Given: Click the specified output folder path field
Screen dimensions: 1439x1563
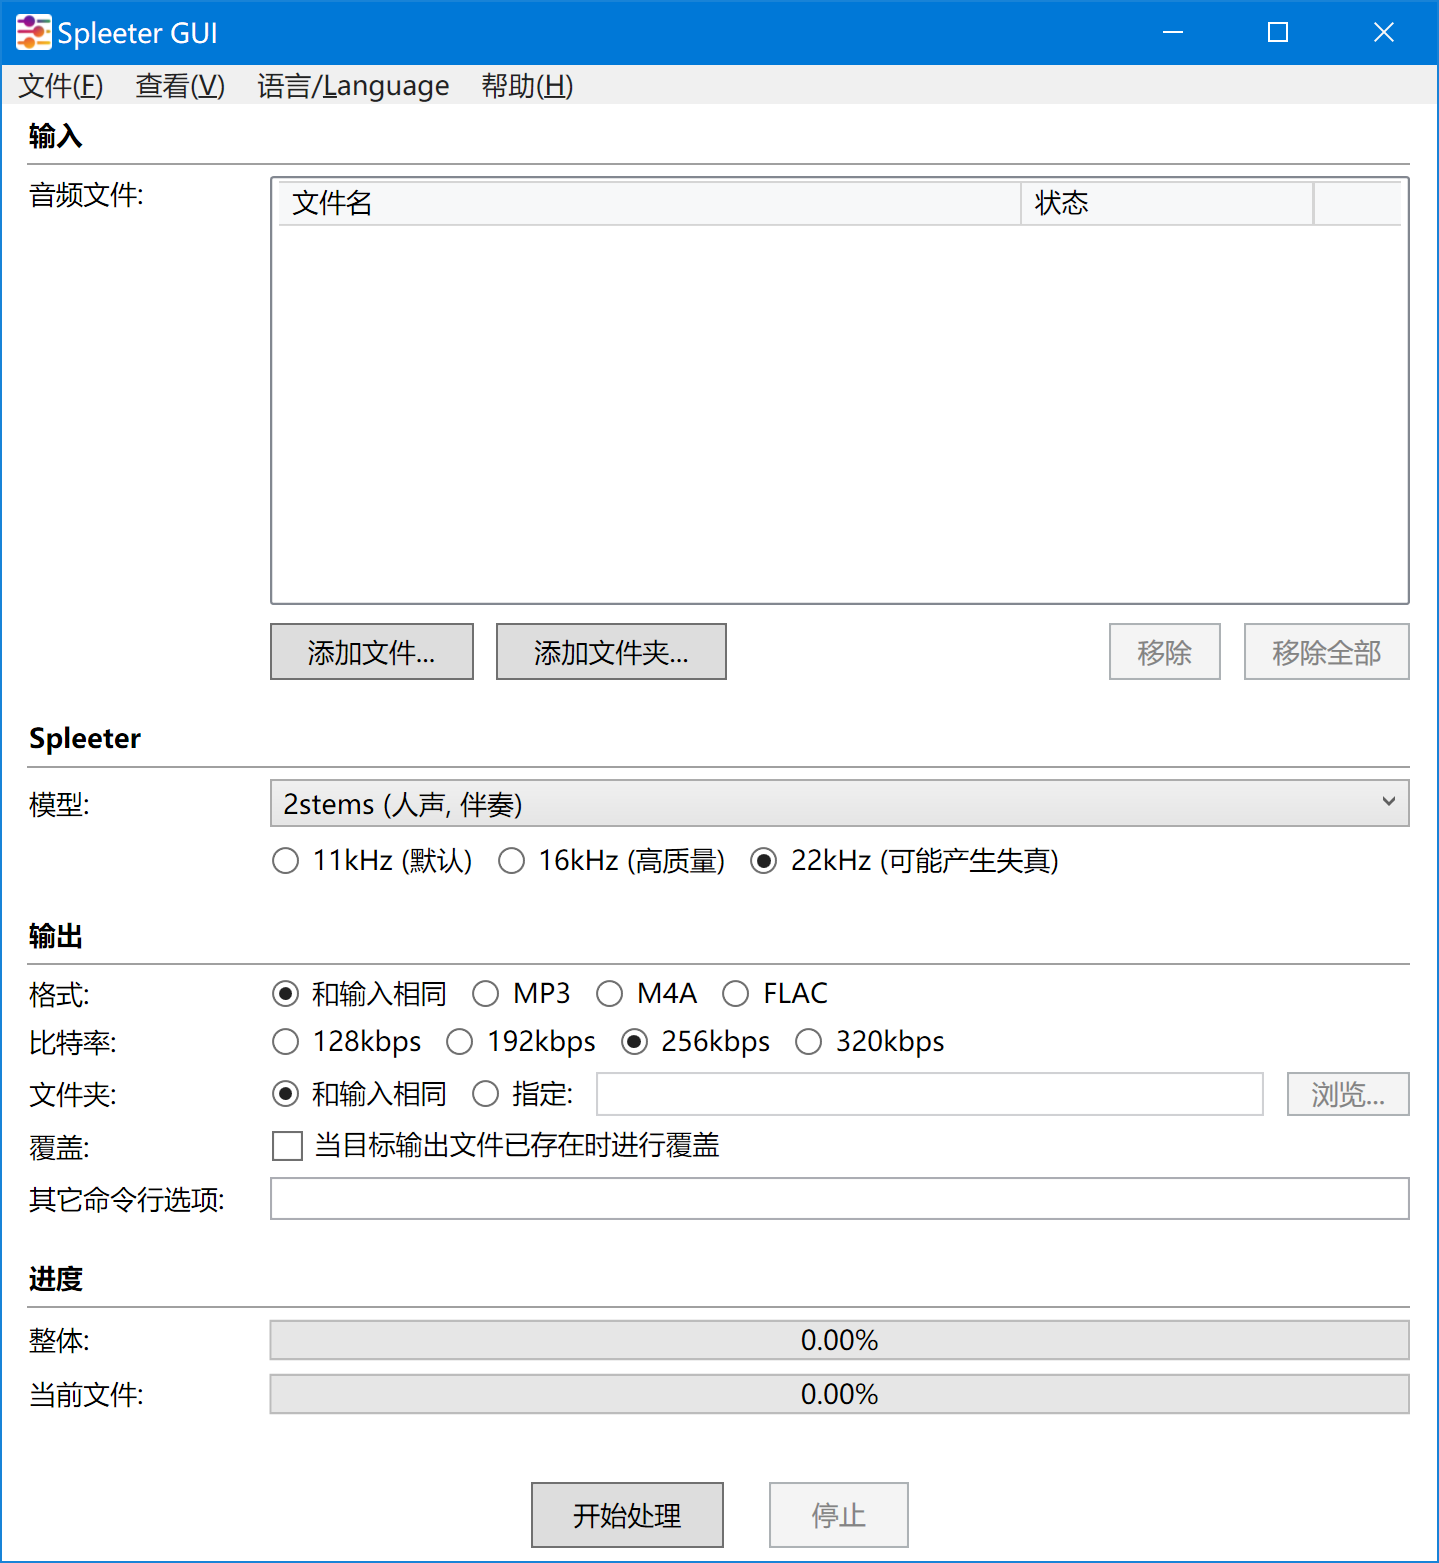Looking at the screenshot, I should pyautogui.click(x=930, y=1094).
